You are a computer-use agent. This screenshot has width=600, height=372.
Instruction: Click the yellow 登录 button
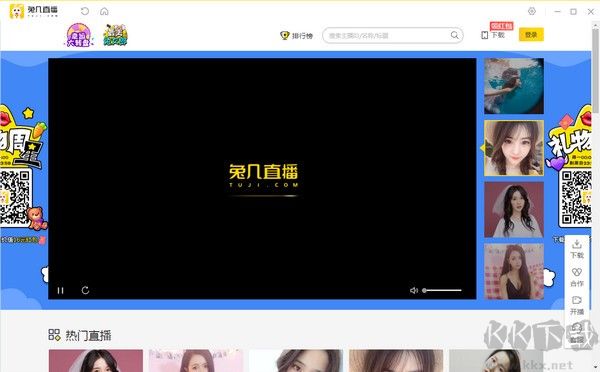531,35
